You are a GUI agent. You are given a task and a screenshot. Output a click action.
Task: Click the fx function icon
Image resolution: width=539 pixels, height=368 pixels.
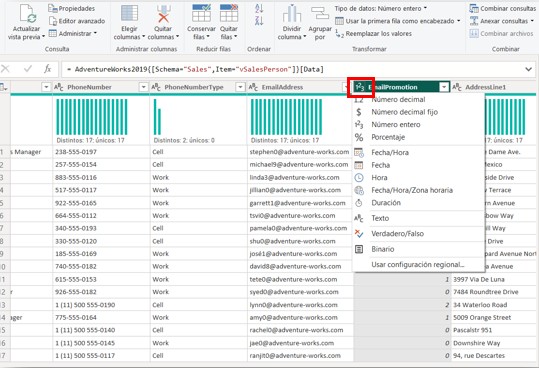pyautogui.click(x=47, y=69)
